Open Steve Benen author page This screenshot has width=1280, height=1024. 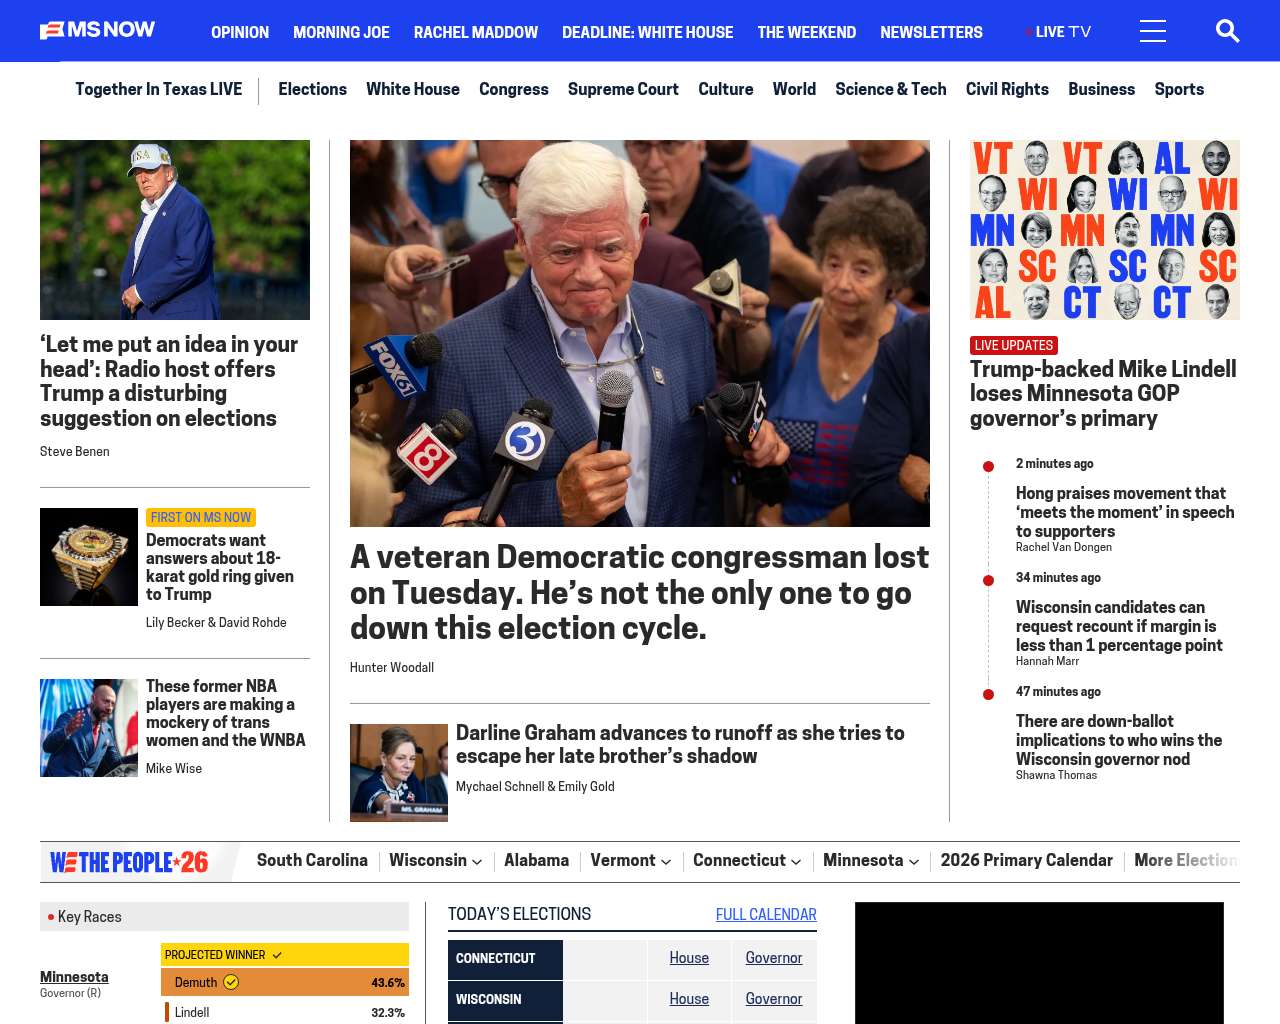click(x=75, y=452)
